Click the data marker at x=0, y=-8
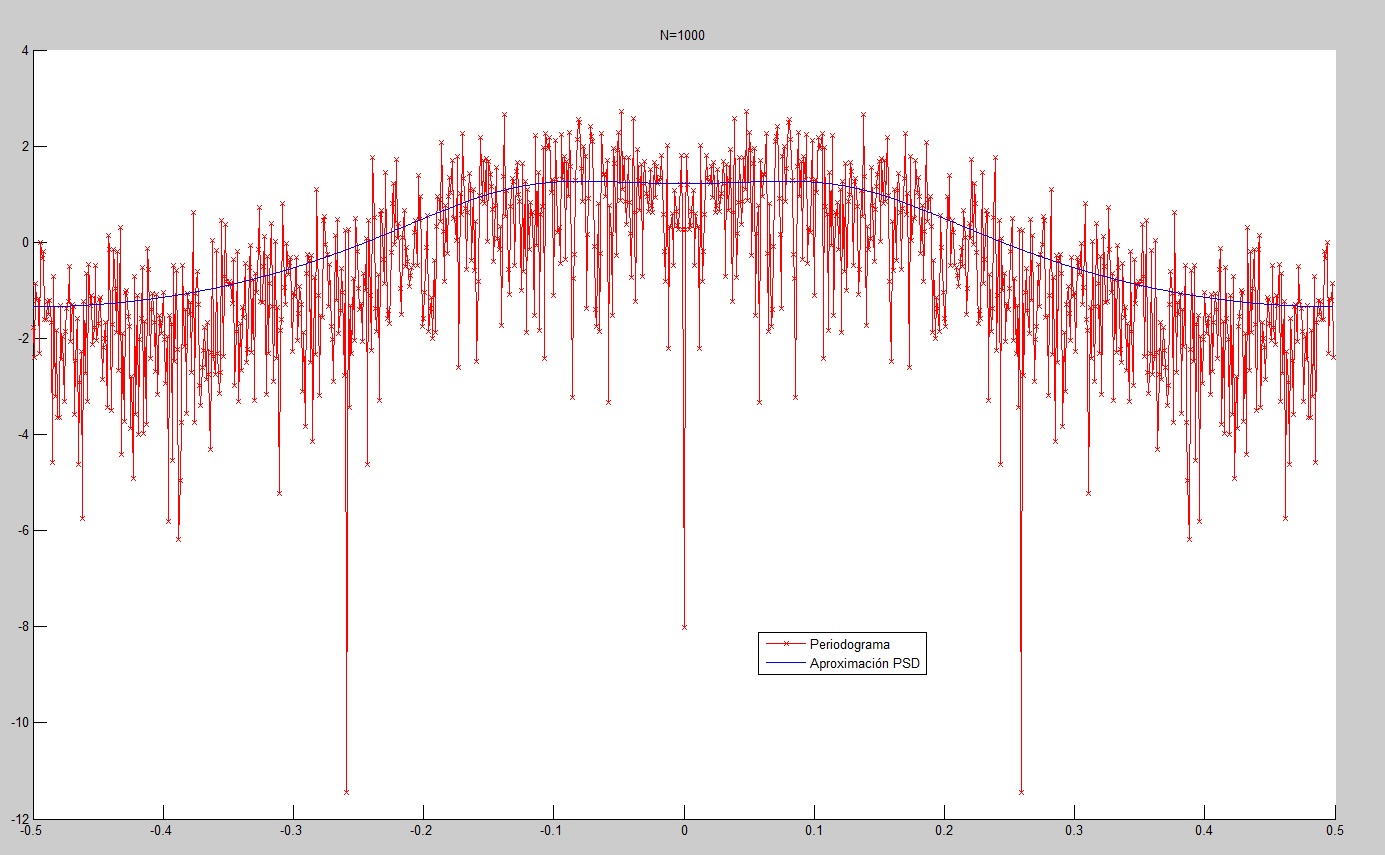The width and height of the screenshot is (1385, 855). click(684, 626)
